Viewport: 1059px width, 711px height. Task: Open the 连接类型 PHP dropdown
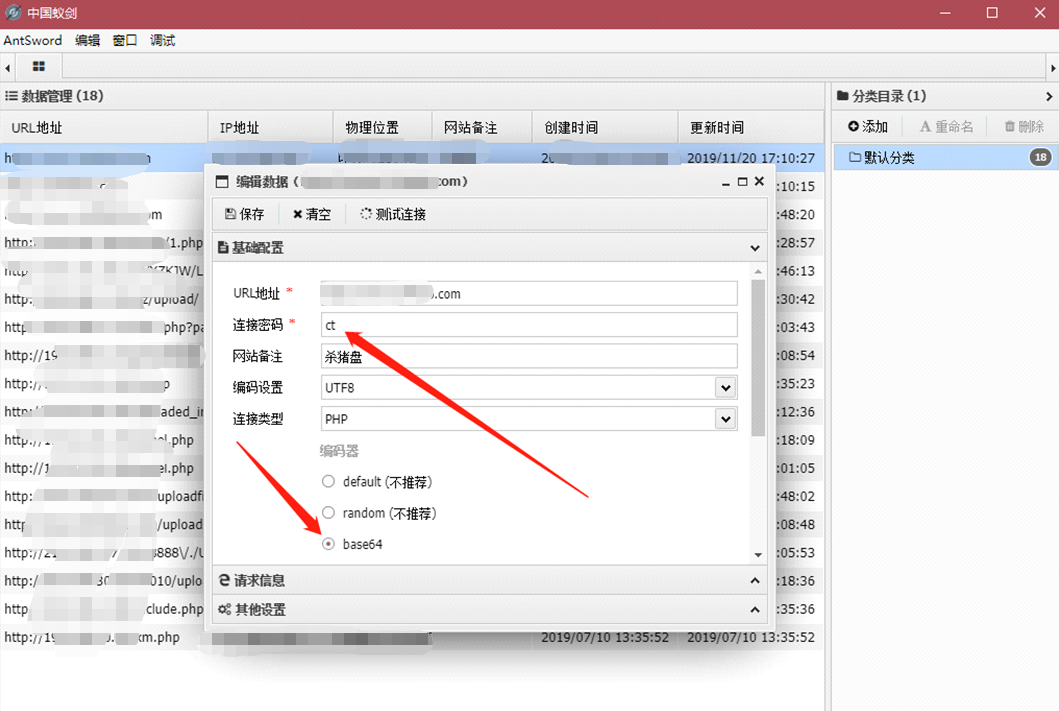pos(725,419)
